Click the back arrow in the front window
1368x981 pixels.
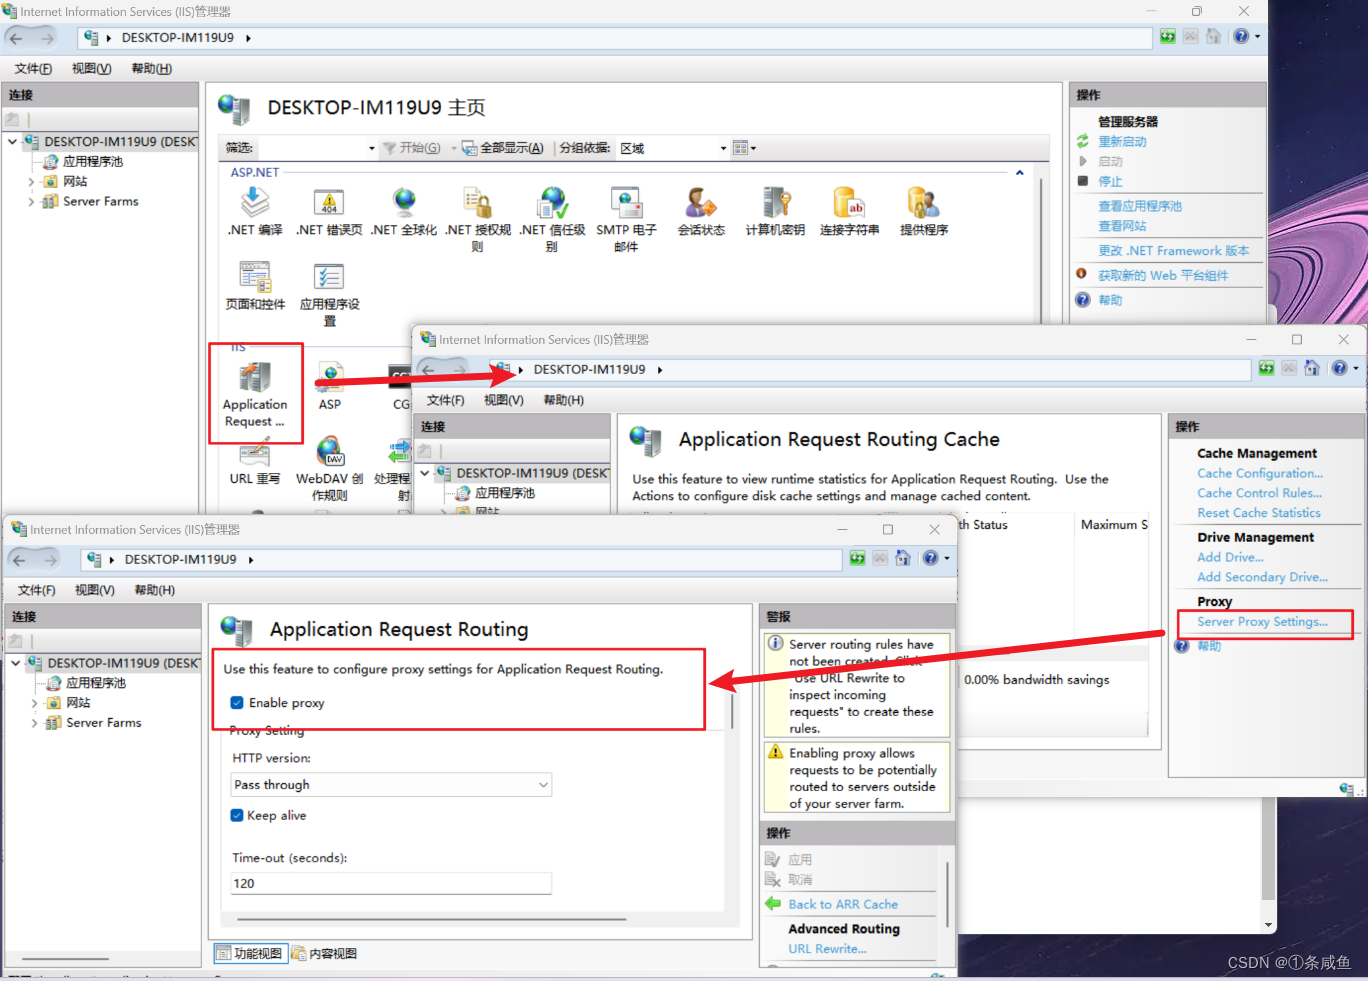(19, 559)
